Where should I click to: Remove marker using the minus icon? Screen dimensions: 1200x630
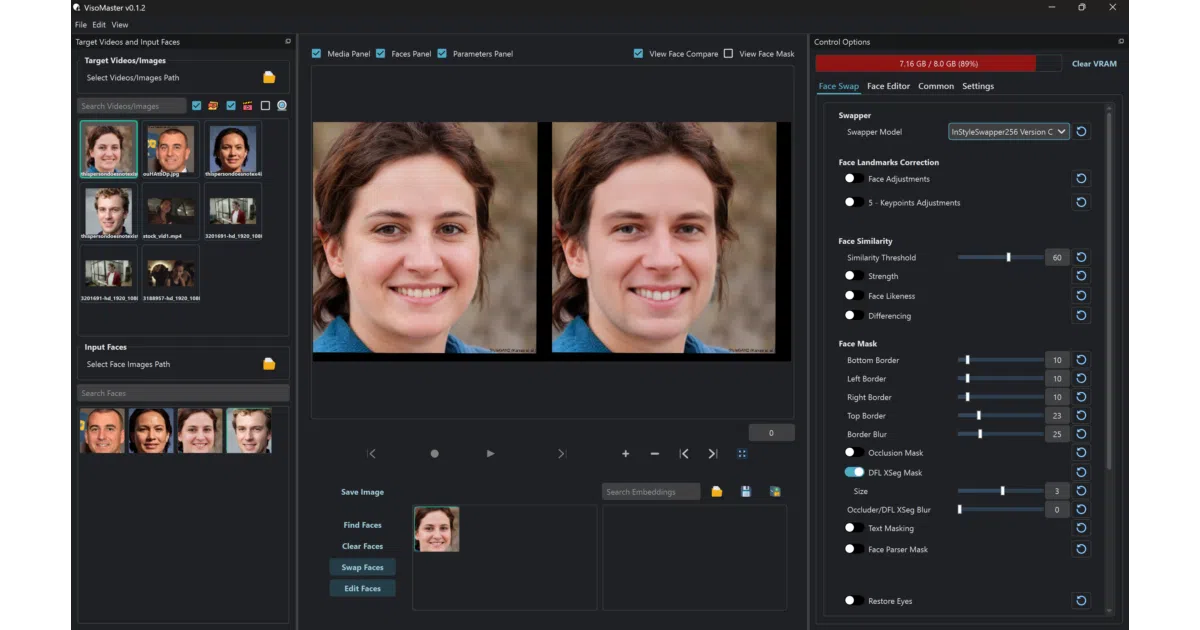(x=655, y=453)
